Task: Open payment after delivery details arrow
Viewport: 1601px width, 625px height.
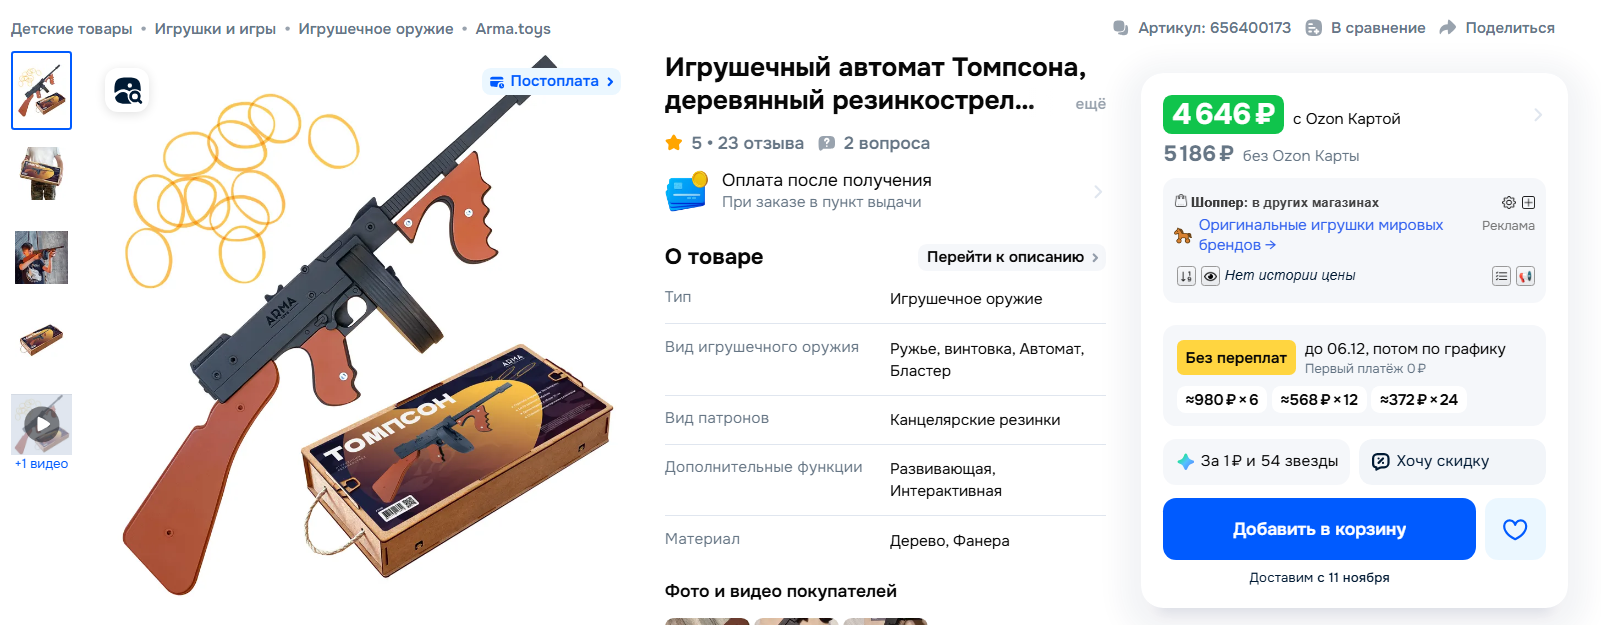Action: (x=1098, y=191)
